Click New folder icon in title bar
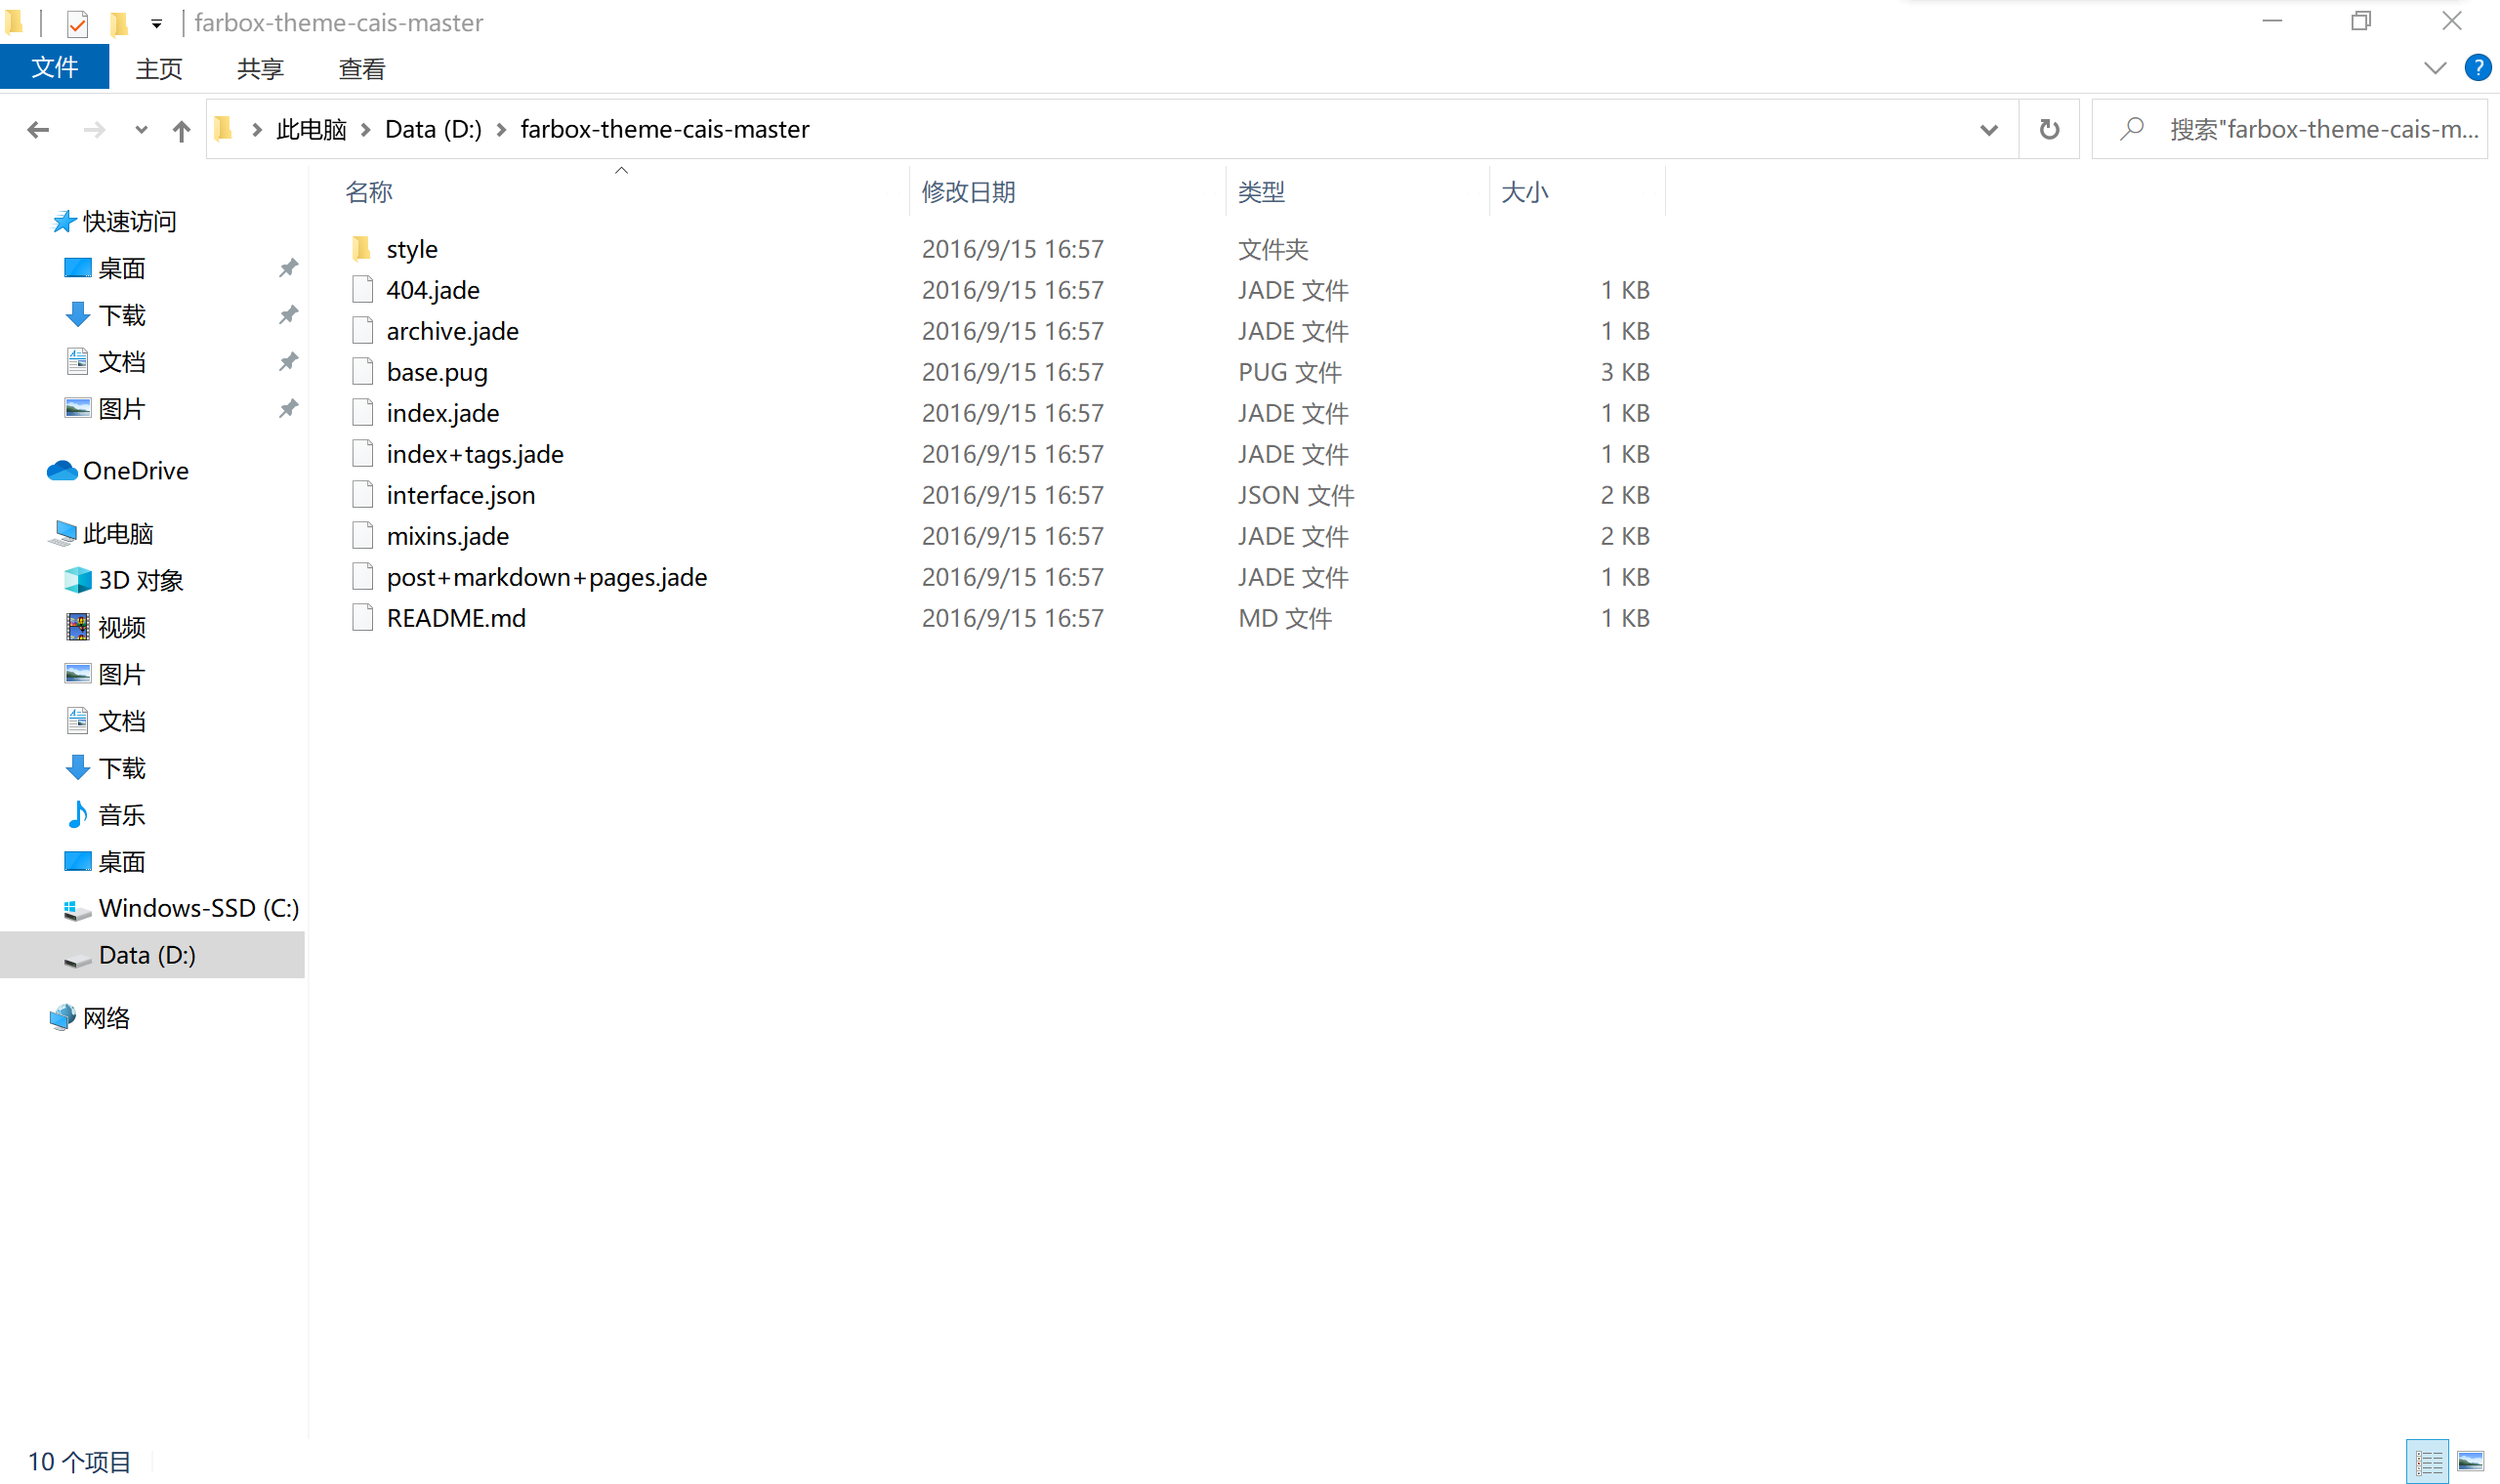2500x1484 pixels. pyautogui.click(x=119, y=23)
